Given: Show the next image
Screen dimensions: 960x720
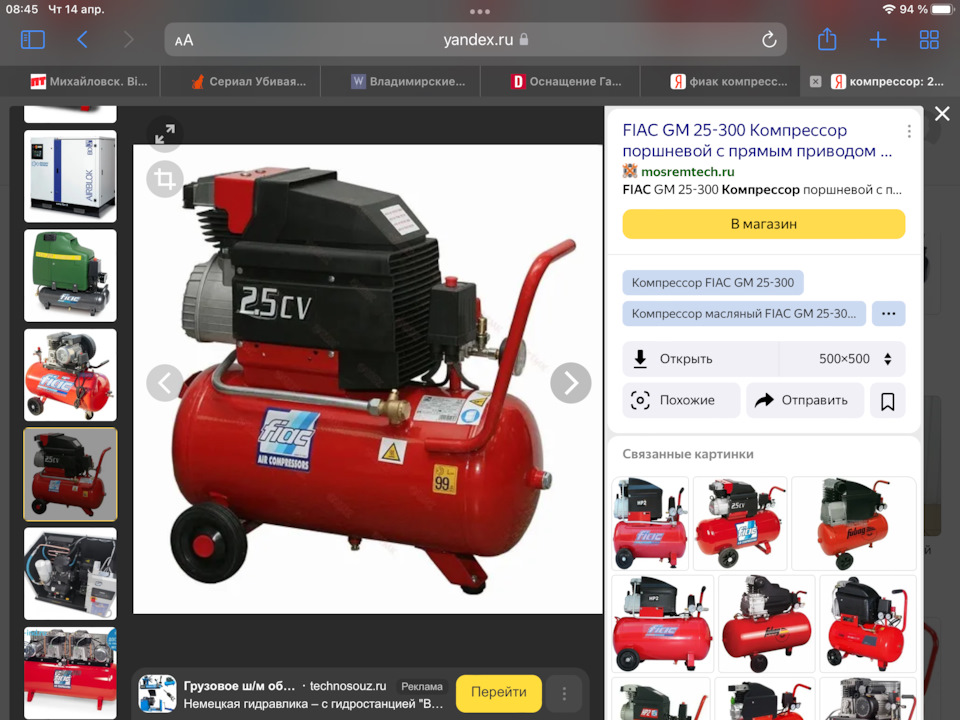Looking at the screenshot, I should click(x=571, y=383).
